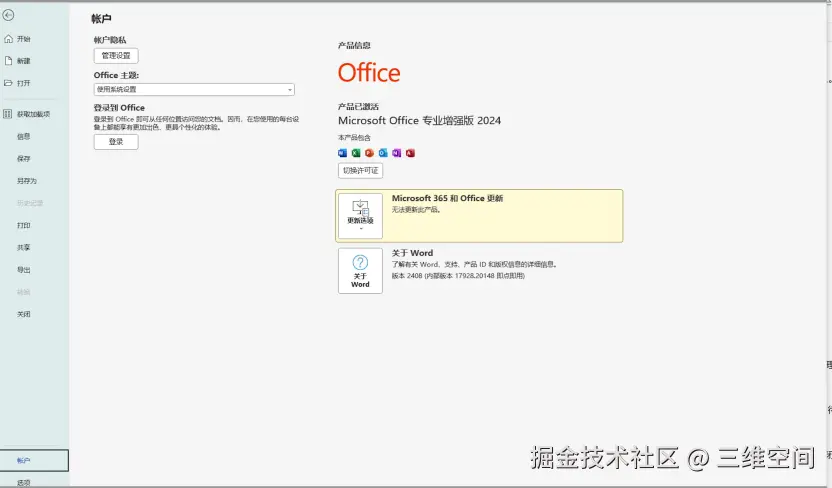Open the 开始 (Home) page
Image resolution: width=832 pixels, height=488 pixels.
pyautogui.click(x=23, y=39)
